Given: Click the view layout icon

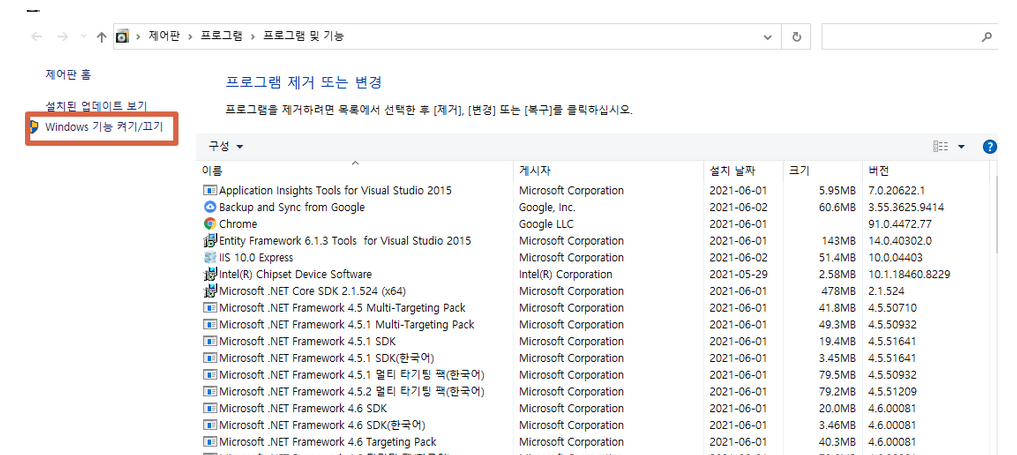Looking at the screenshot, I should pyautogui.click(x=940, y=146).
